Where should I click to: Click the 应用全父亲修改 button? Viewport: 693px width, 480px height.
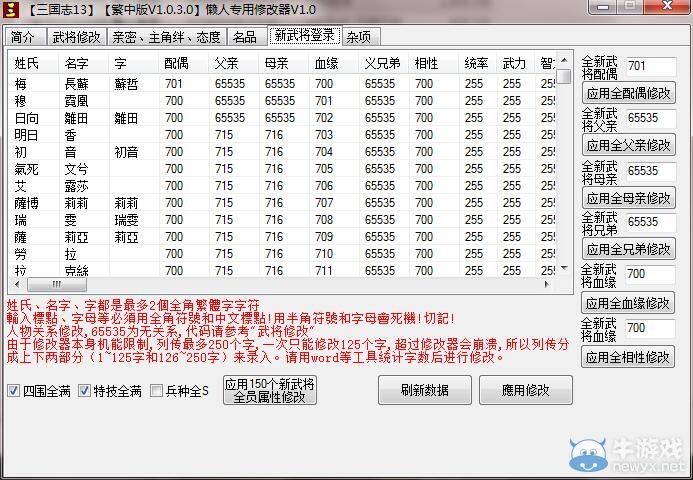point(628,145)
